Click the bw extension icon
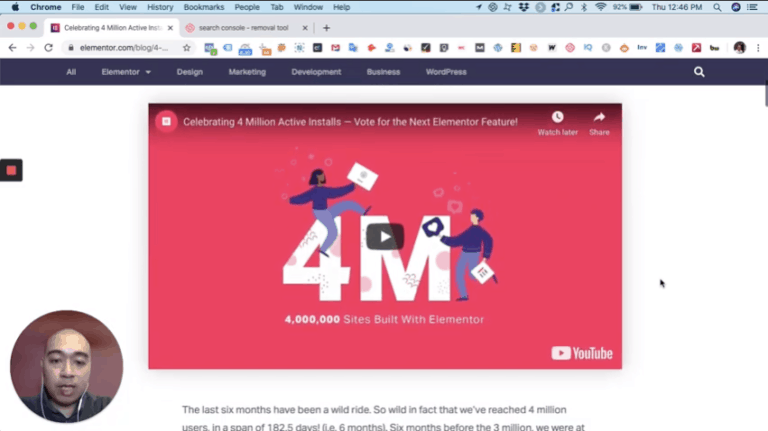Screen dimensions: 768x431 point(715,48)
